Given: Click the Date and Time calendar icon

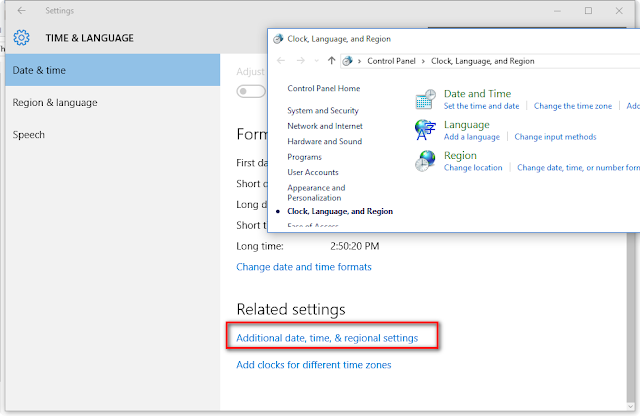Looking at the screenshot, I should 427,99.
